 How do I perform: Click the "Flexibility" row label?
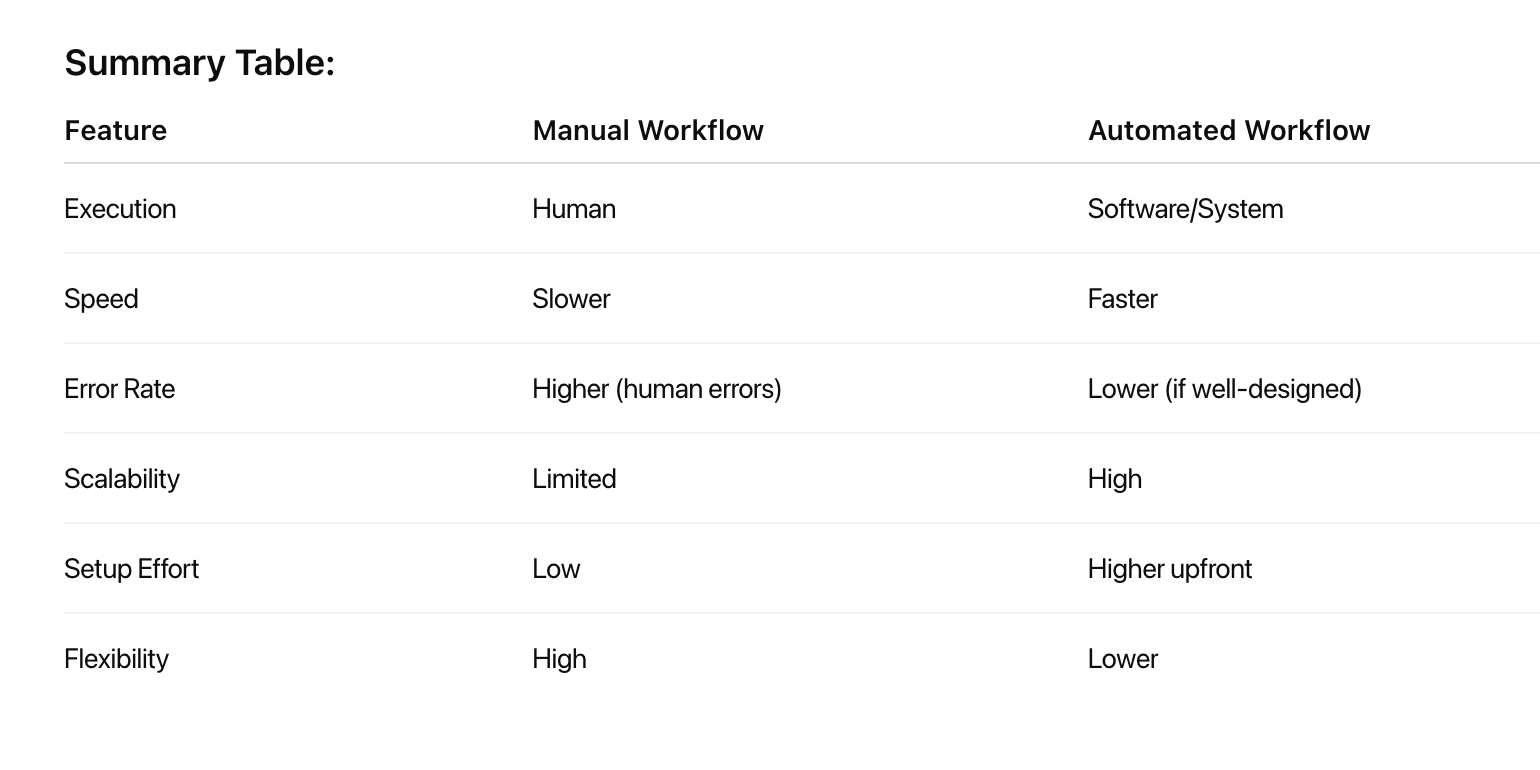(x=116, y=659)
